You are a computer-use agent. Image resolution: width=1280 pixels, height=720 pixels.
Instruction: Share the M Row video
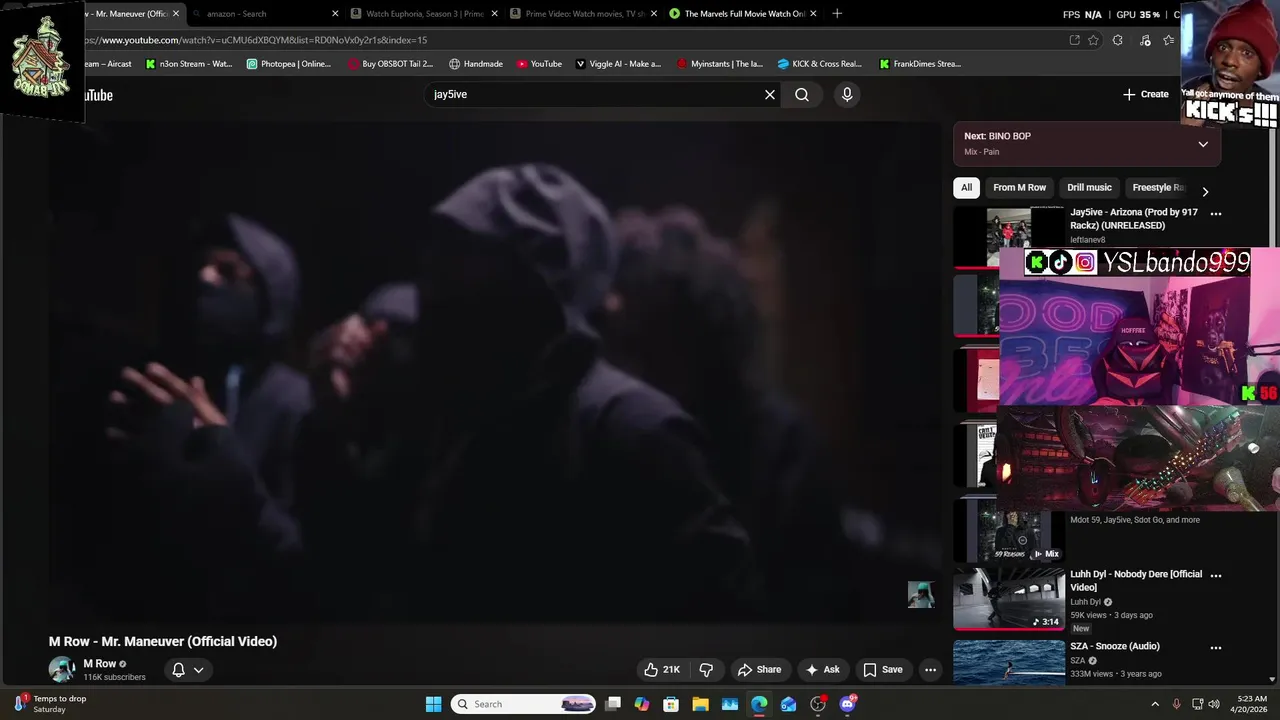point(759,670)
